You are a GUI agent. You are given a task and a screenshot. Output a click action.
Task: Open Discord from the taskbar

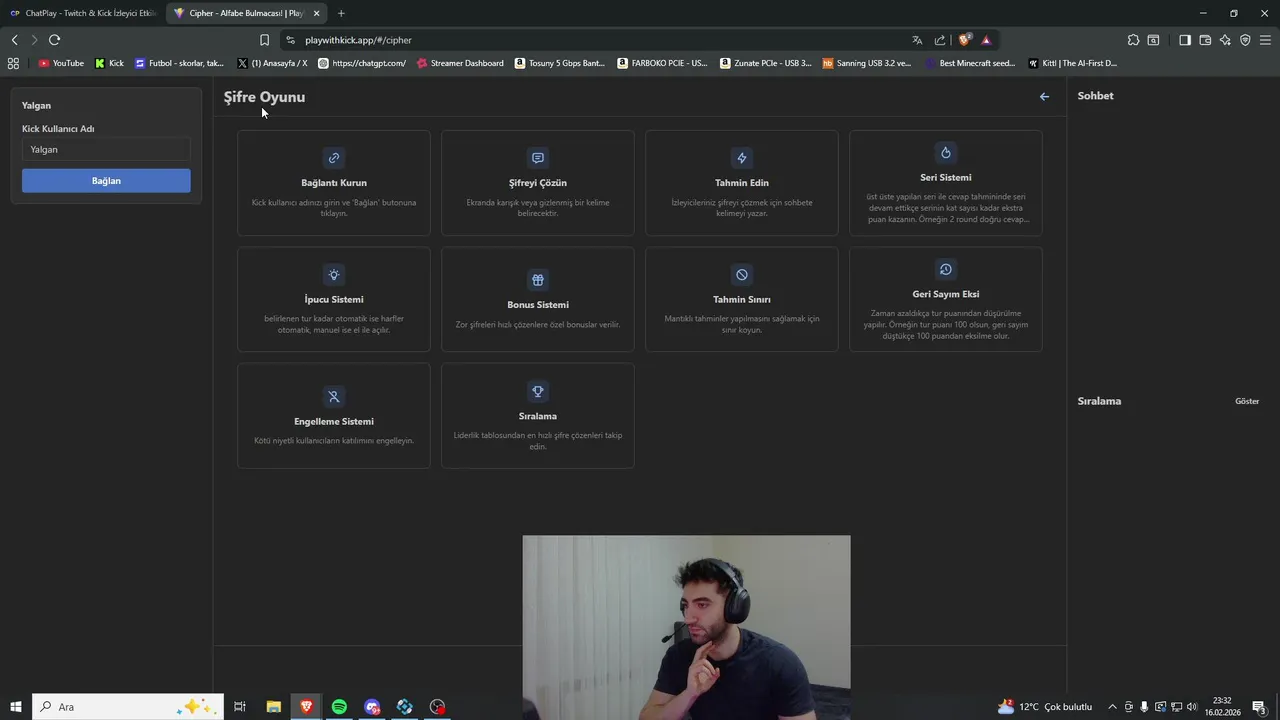pyautogui.click(x=372, y=707)
